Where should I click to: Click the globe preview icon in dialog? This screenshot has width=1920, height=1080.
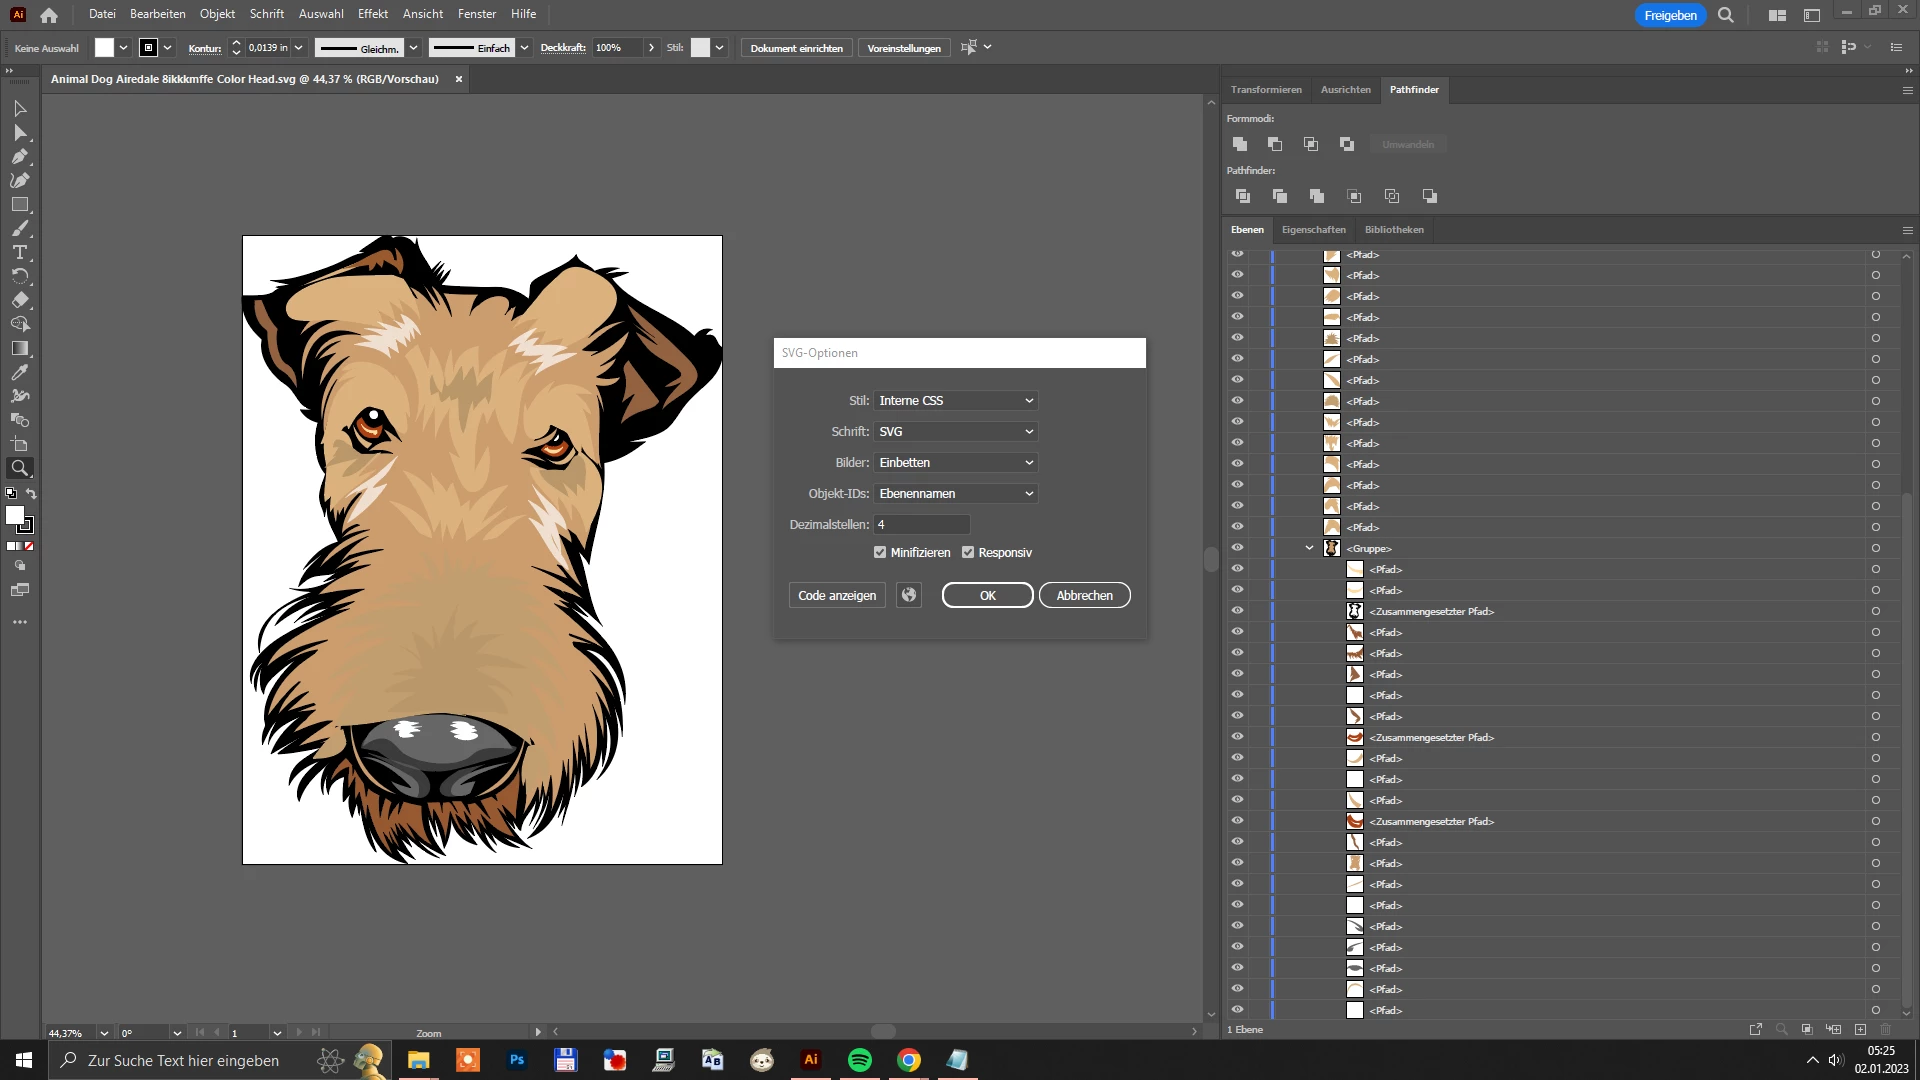tap(908, 595)
